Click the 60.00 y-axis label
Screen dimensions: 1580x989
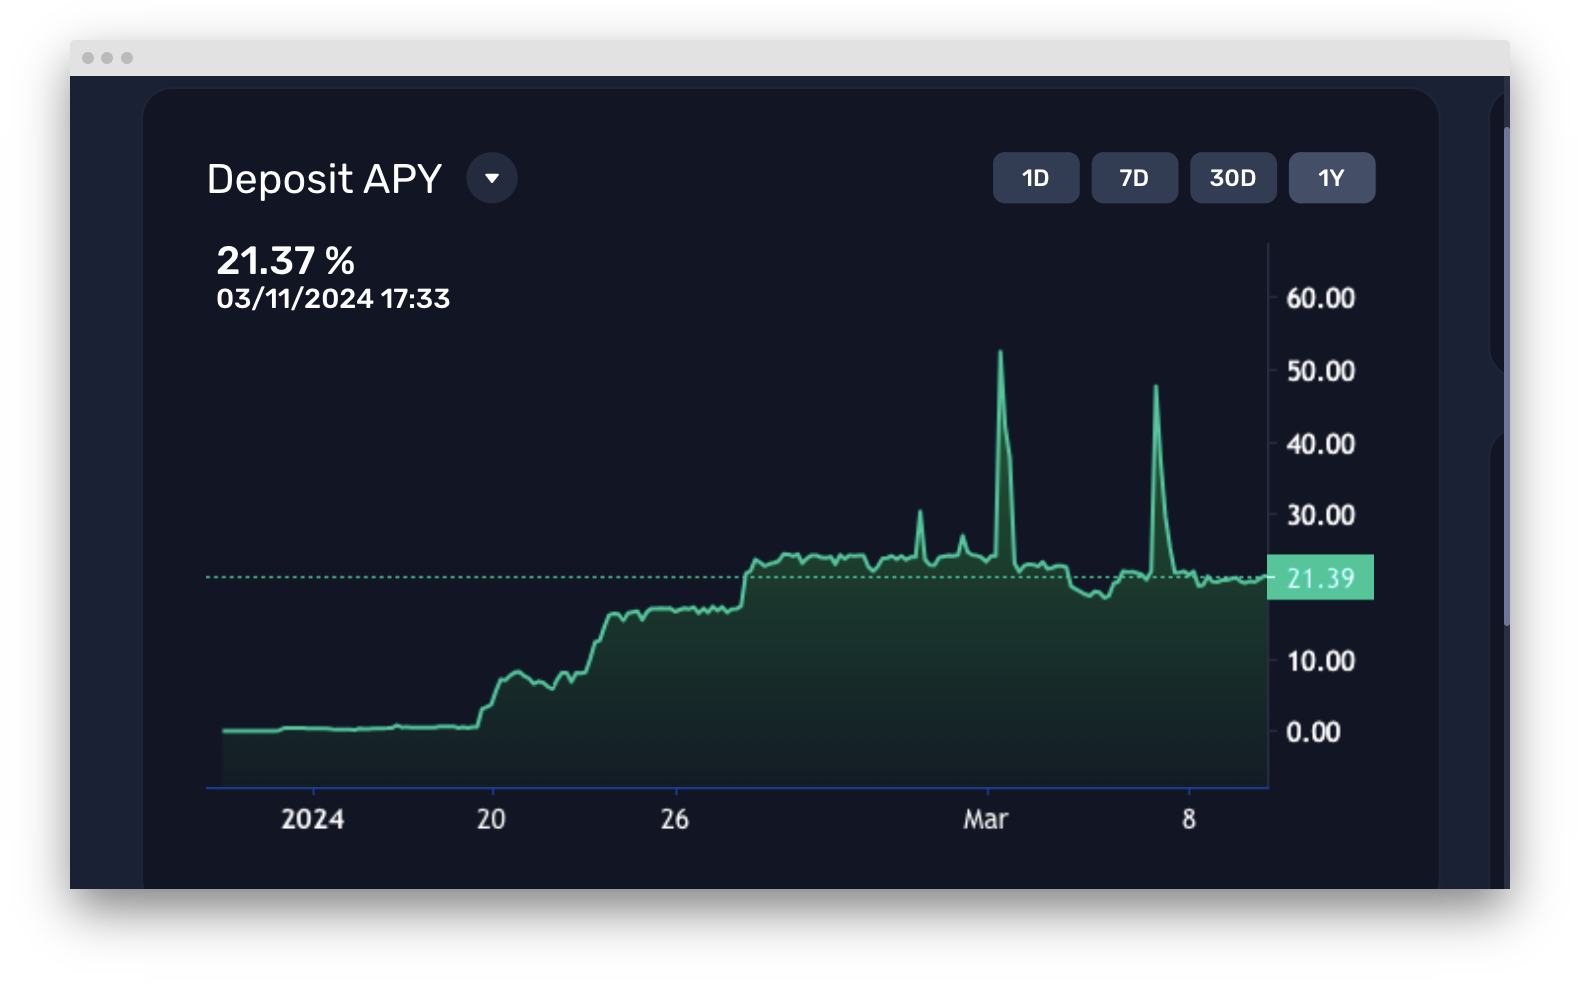click(x=1320, y=298)
